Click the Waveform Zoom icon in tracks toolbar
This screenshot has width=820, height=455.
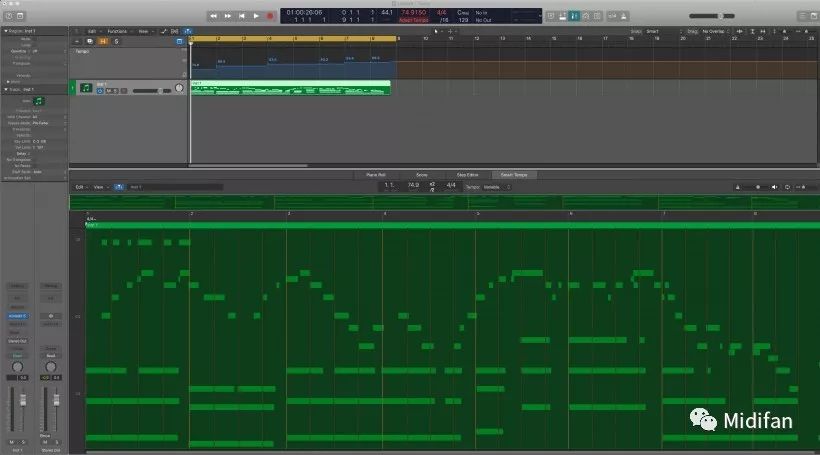[x=739, y=31]
